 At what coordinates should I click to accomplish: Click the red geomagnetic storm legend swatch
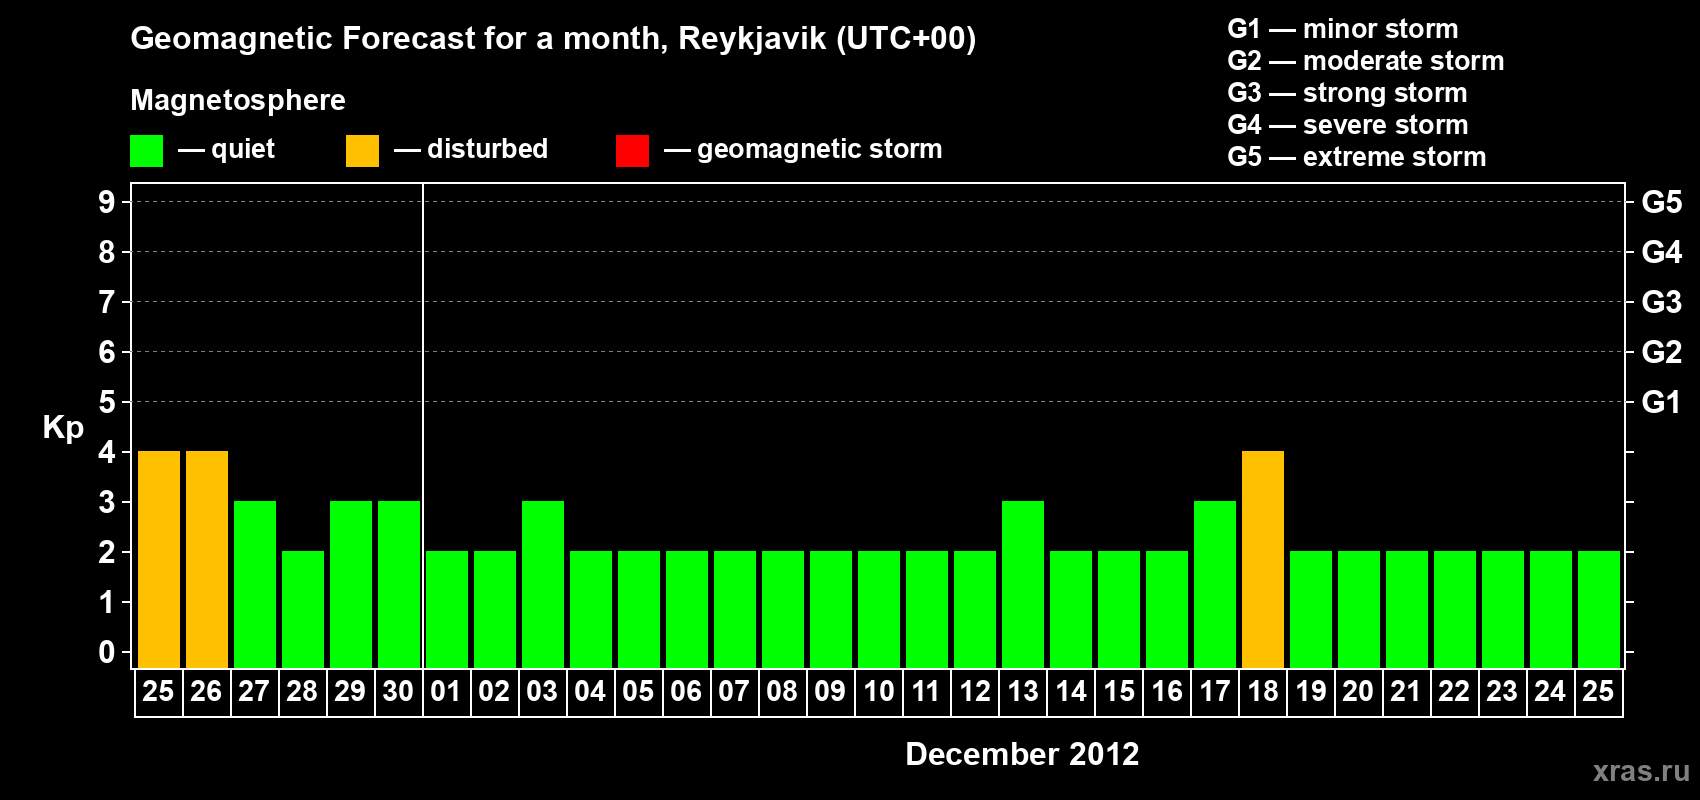pos(632,151)
